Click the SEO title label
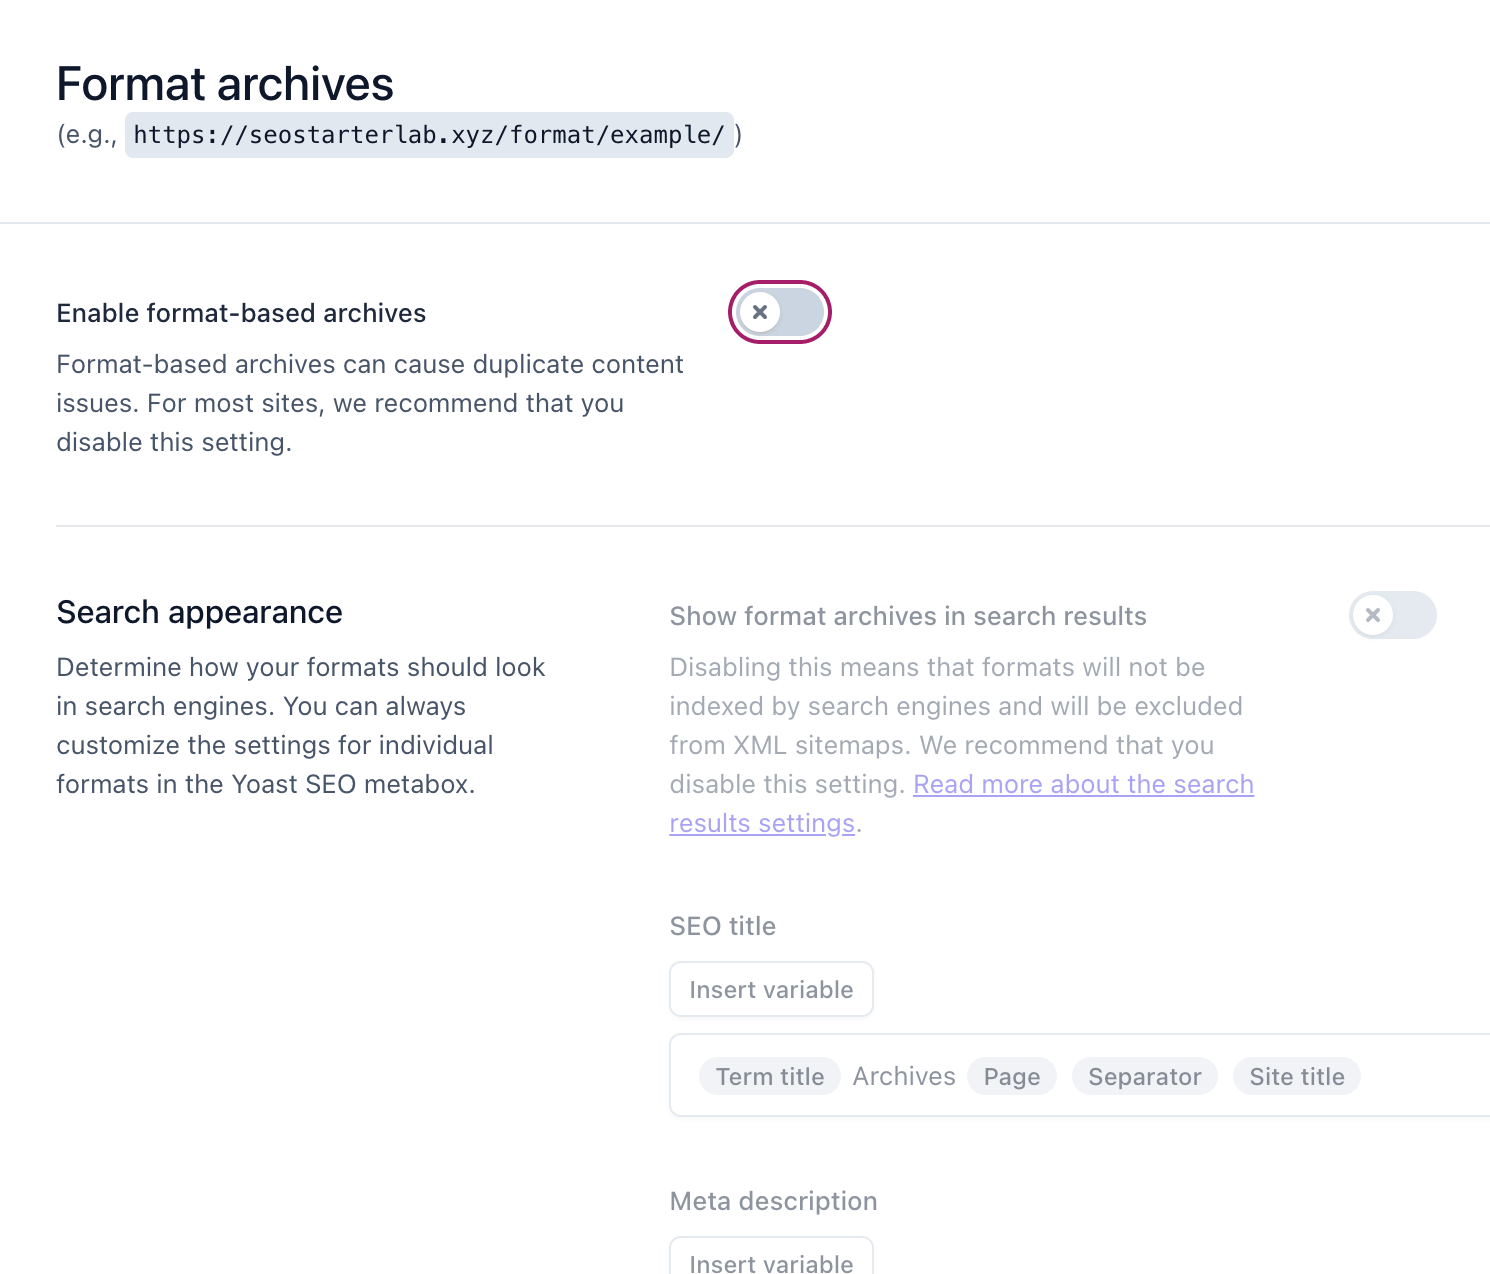1490x1274 pixels. tap(722, 926)
